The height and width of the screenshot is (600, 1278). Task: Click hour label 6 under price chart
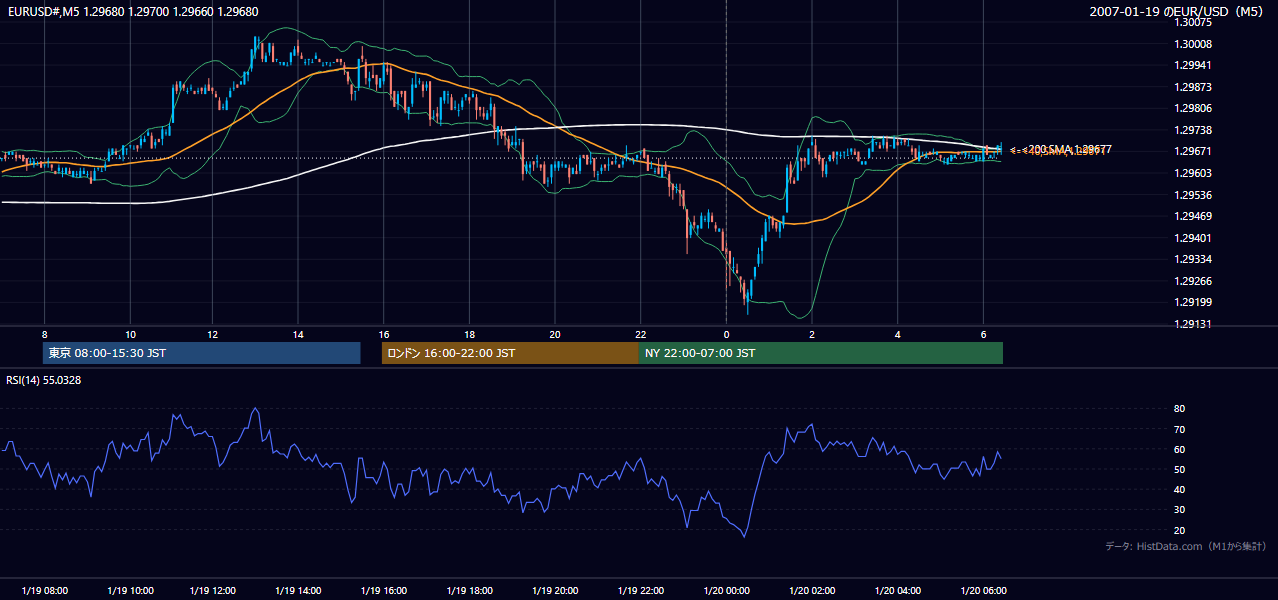click(984, 334)
